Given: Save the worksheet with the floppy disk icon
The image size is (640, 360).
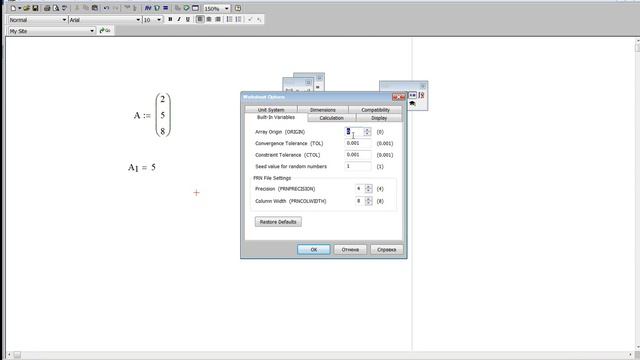Looking at the screenshot, I should tap(36, 8).
